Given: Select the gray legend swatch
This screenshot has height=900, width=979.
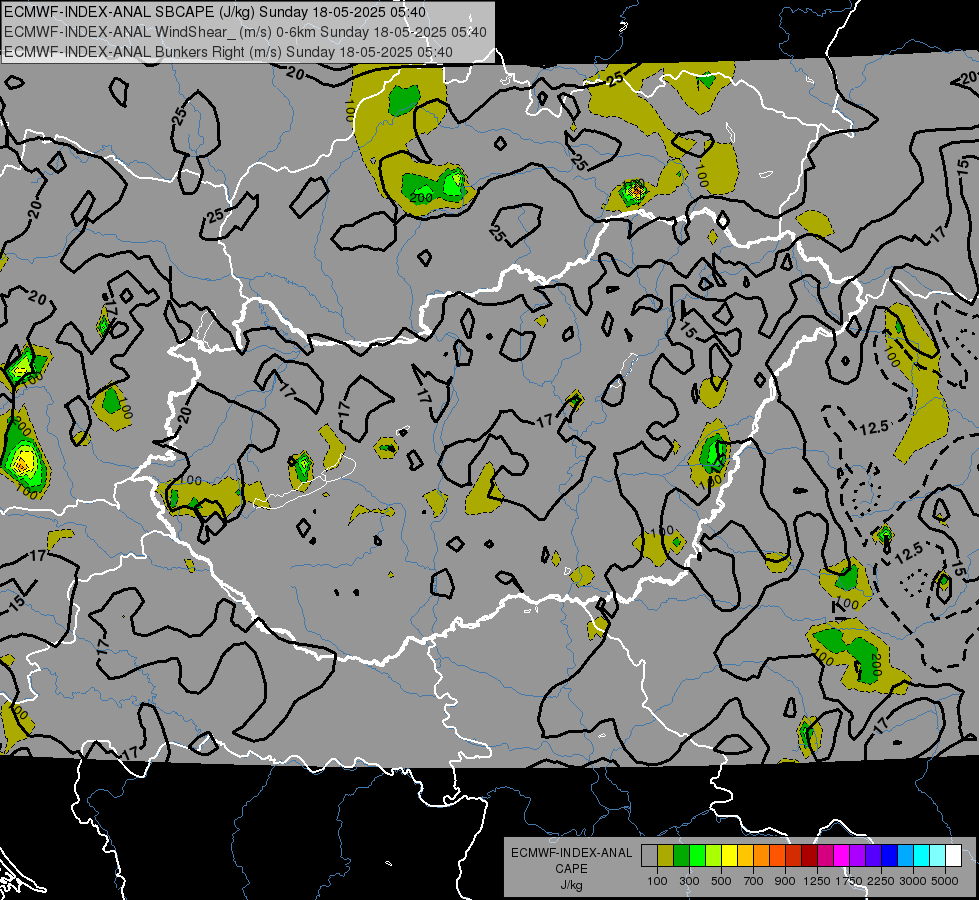Looking at the screenshot, I should (649, 856).
